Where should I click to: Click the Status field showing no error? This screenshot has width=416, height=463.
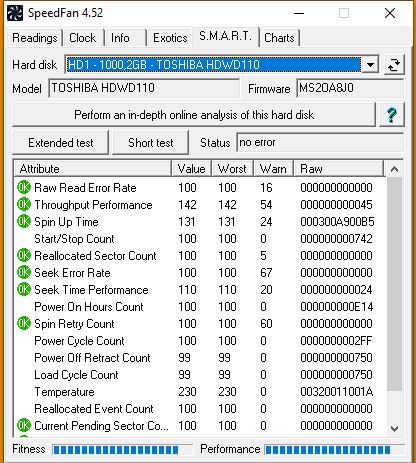click(320, 143)
